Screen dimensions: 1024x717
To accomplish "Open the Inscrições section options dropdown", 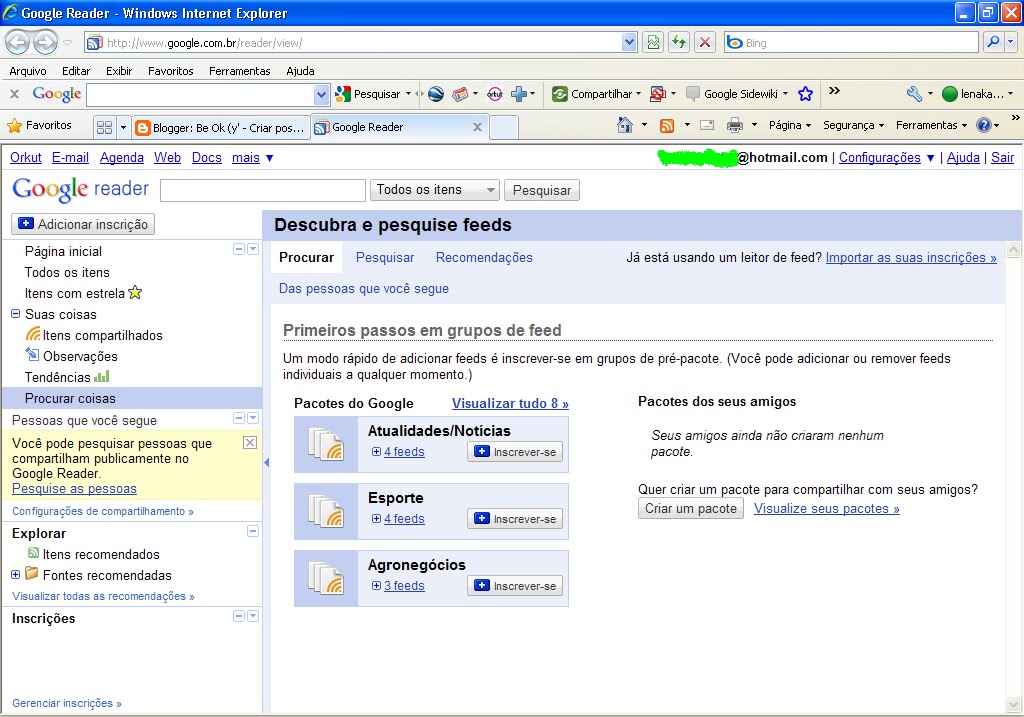I will tap(253, 616).
